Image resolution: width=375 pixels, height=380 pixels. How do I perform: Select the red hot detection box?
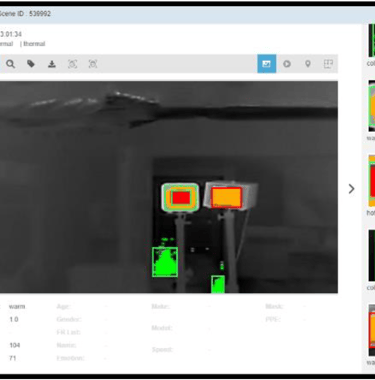[181, 198]
